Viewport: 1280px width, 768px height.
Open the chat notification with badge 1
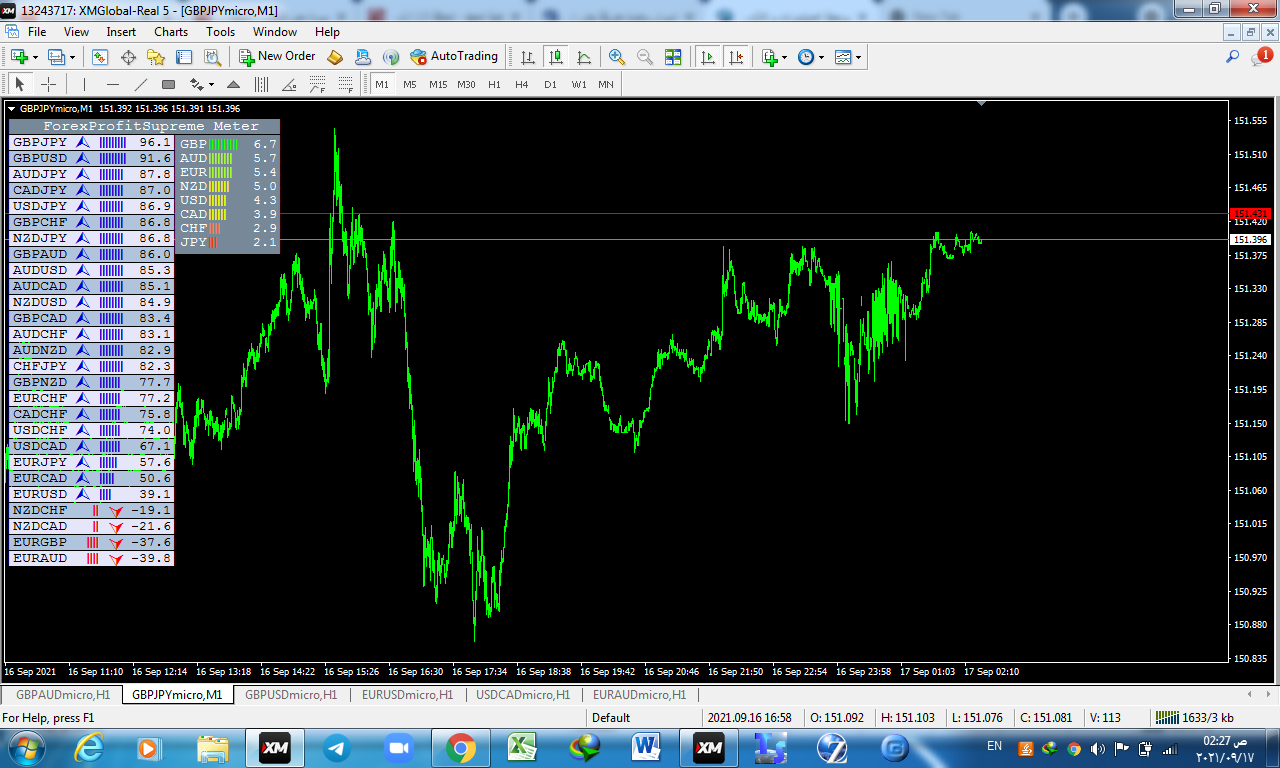(1261, 57)
